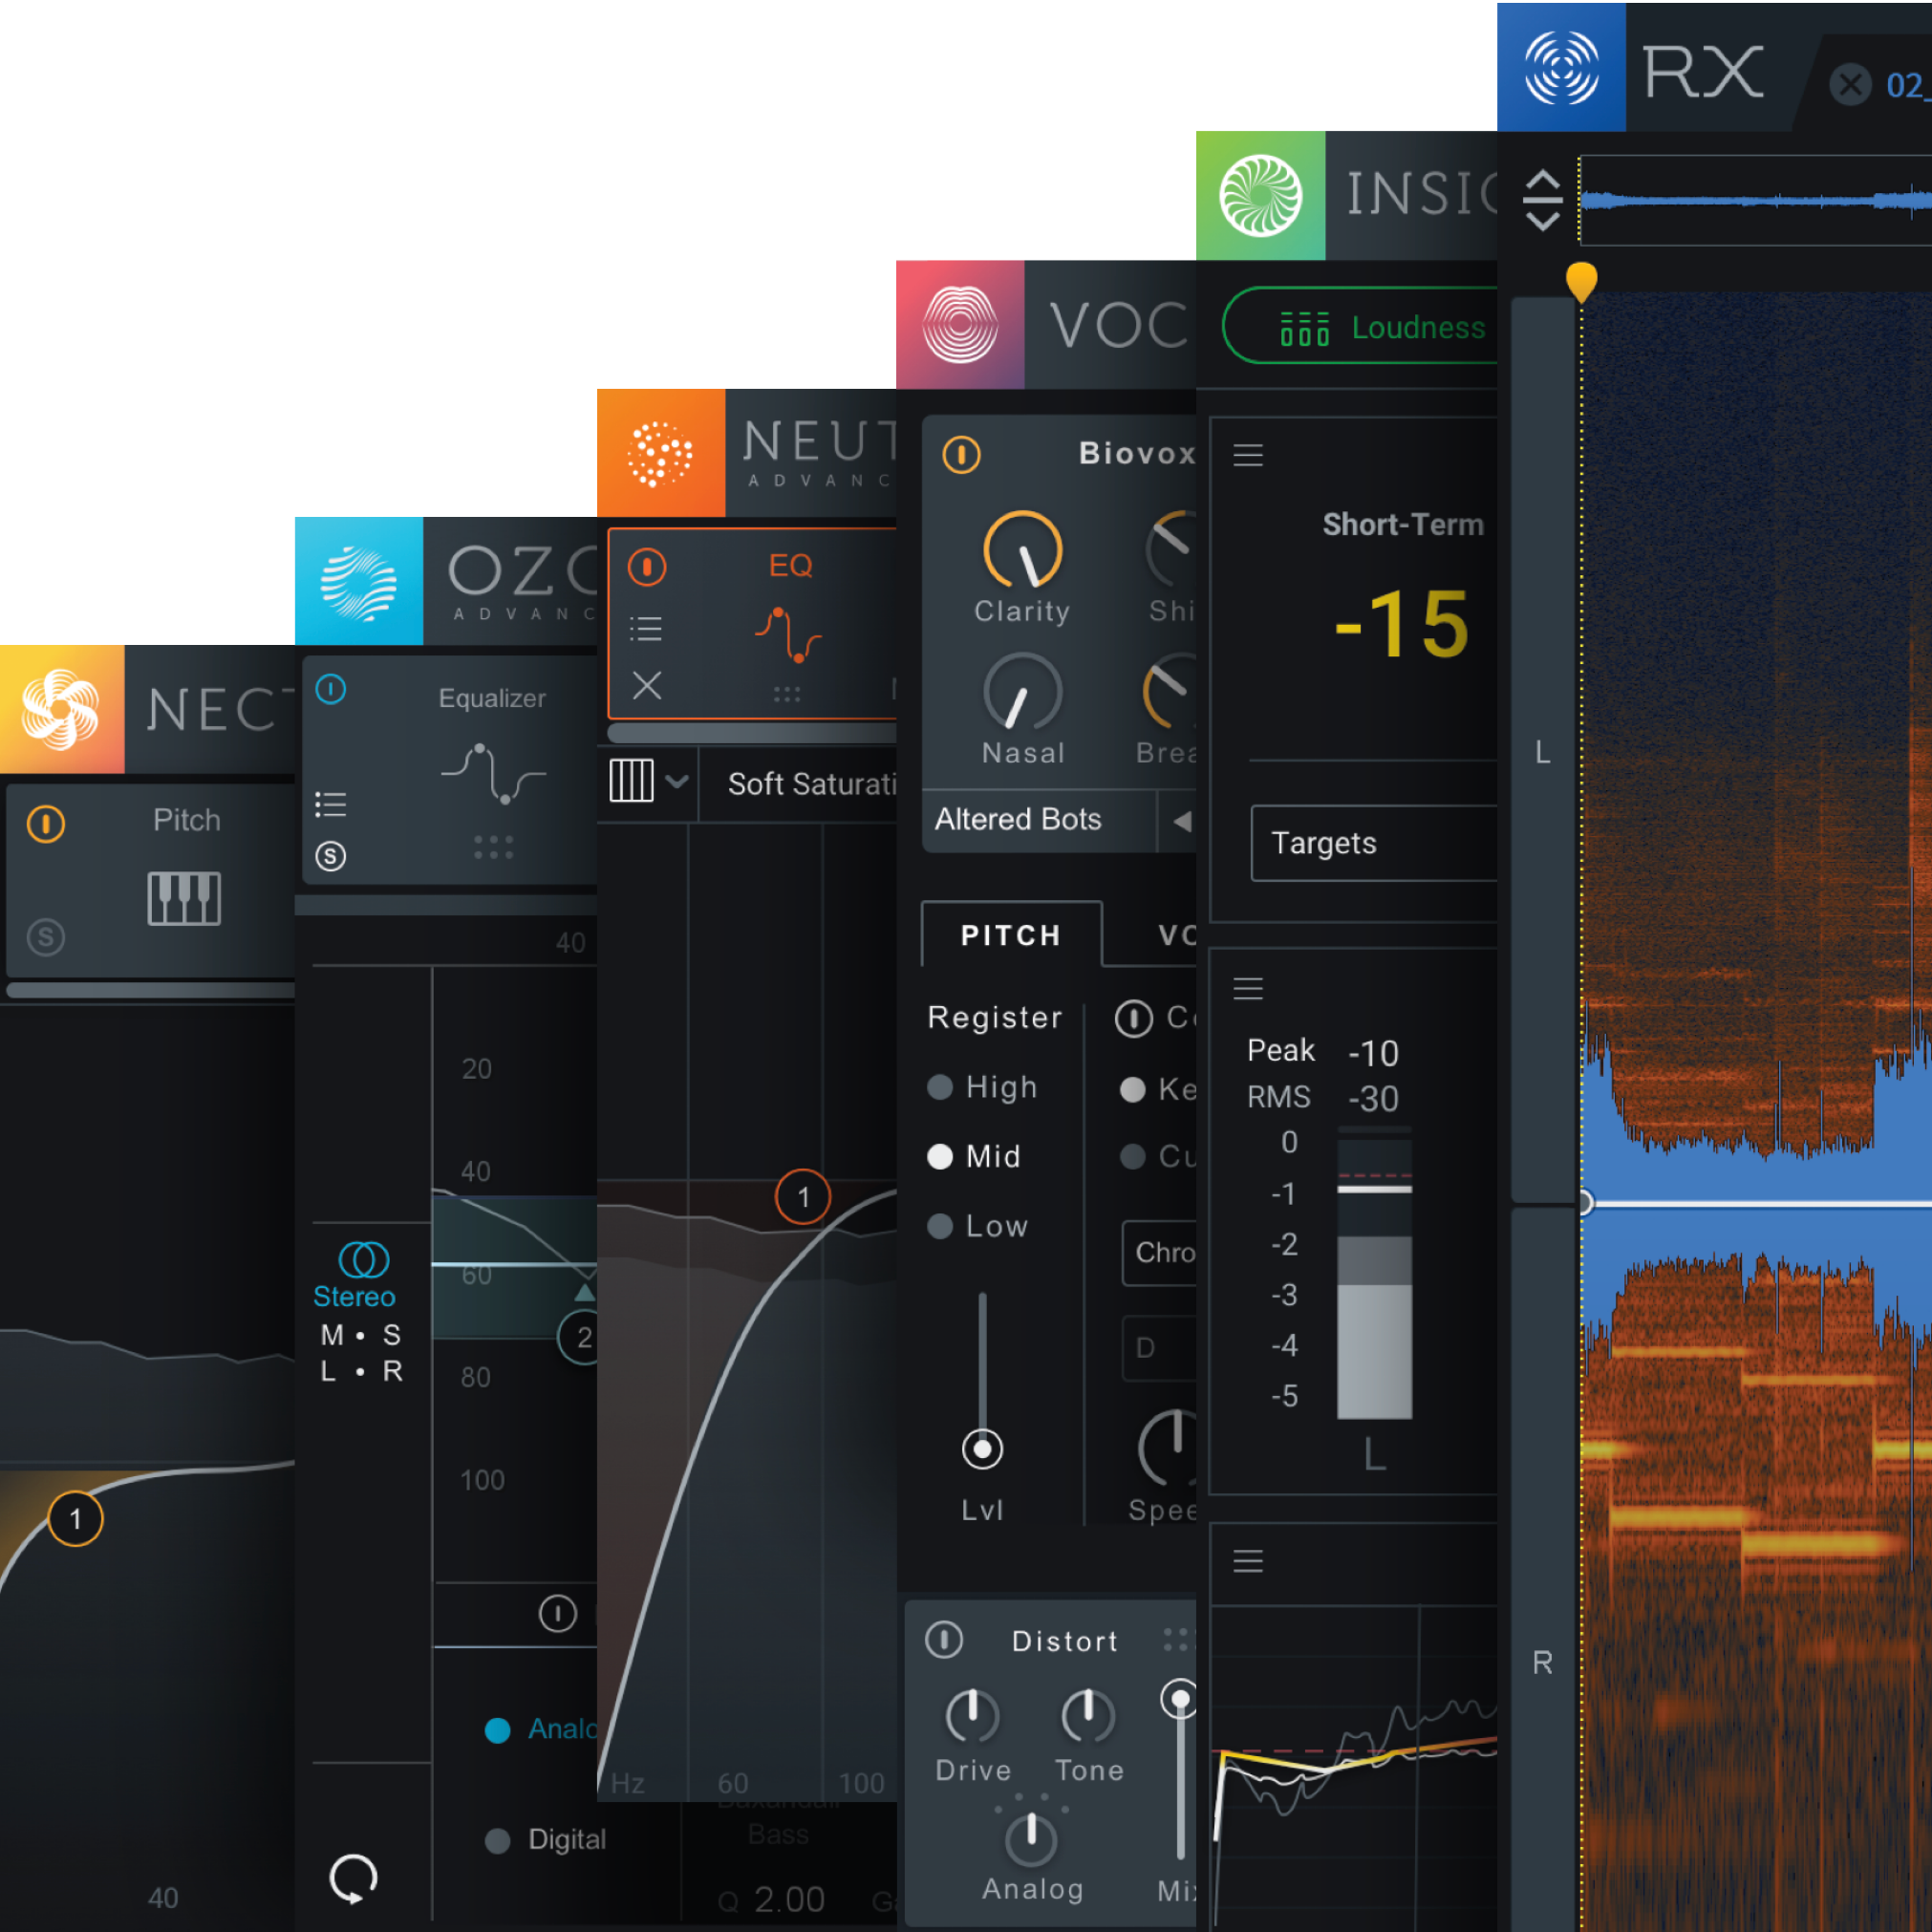Close the RX file tab with X
This screenshot has height=1932, width=1932.
[x=1850, y=84]
